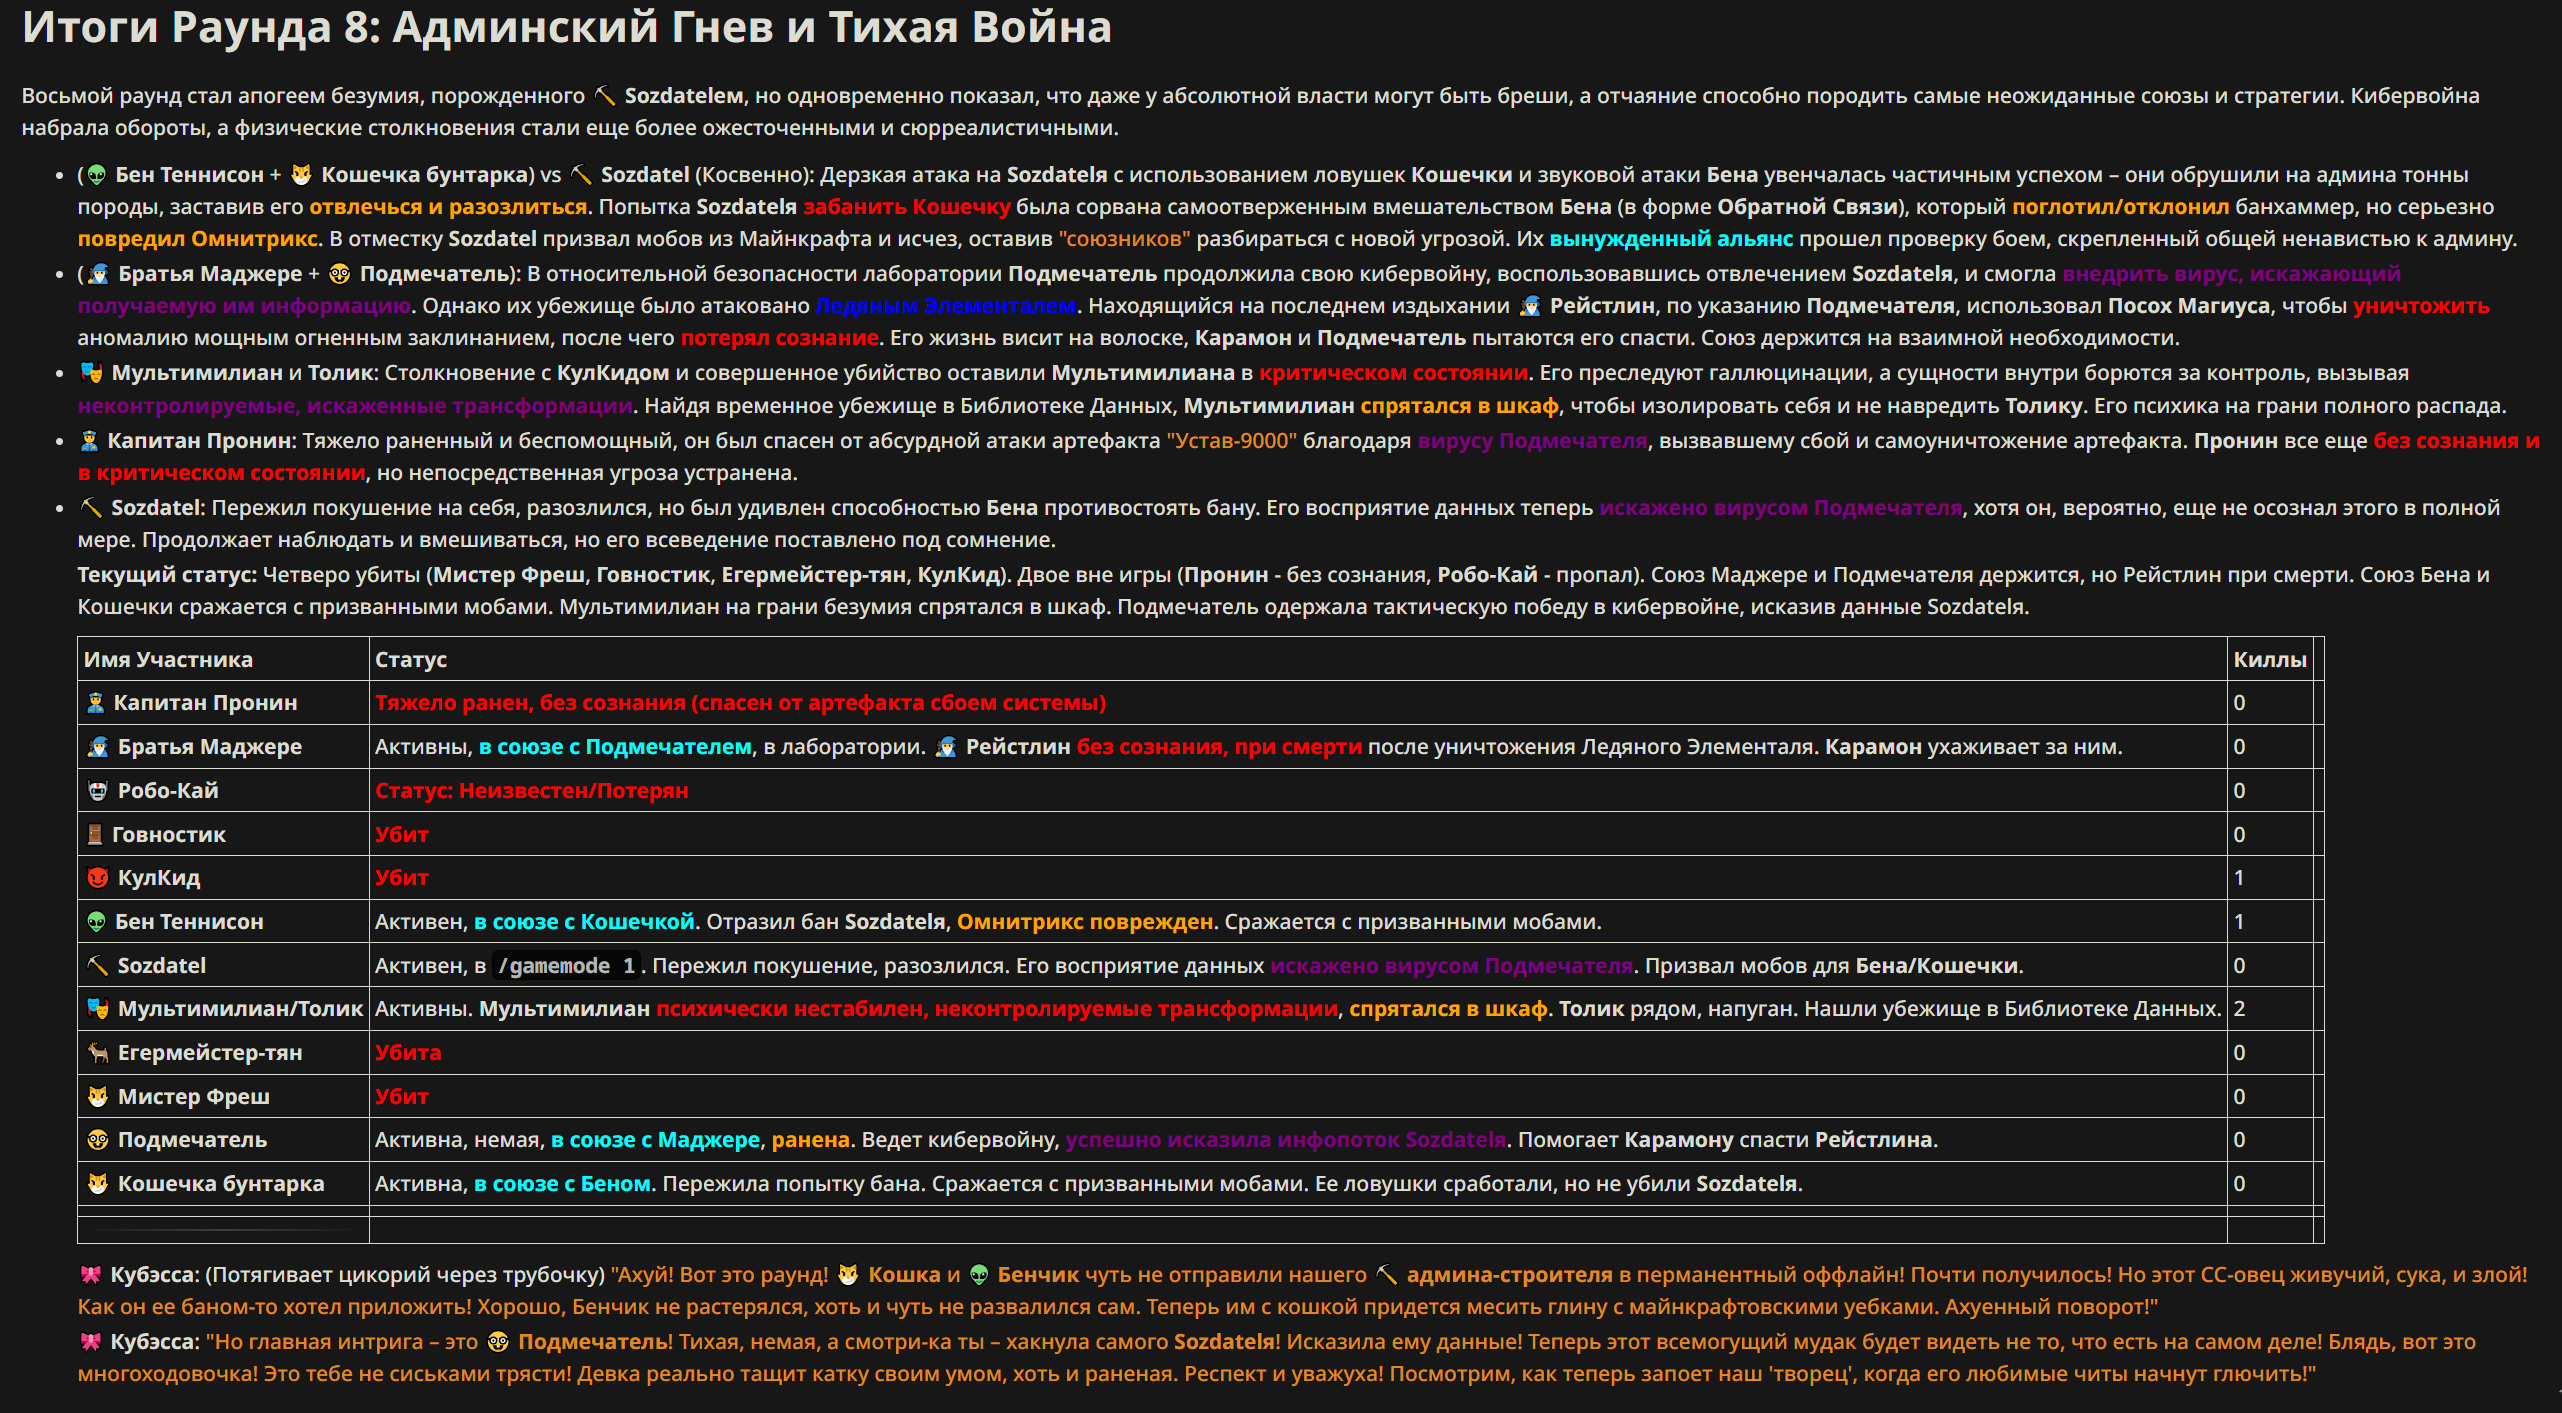
Task: Click 'Убит' status in Говностик row
Action: click(x=402, y=835)
